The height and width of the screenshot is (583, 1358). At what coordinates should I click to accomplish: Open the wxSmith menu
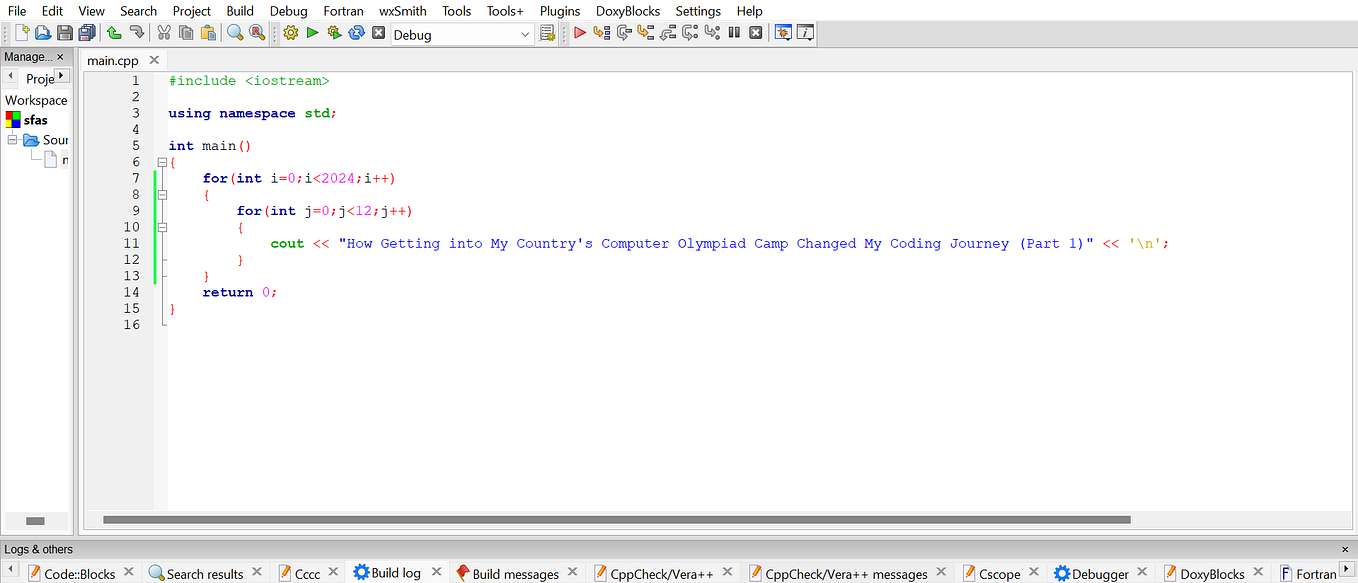pyautogui.click(x=402, y=11)
